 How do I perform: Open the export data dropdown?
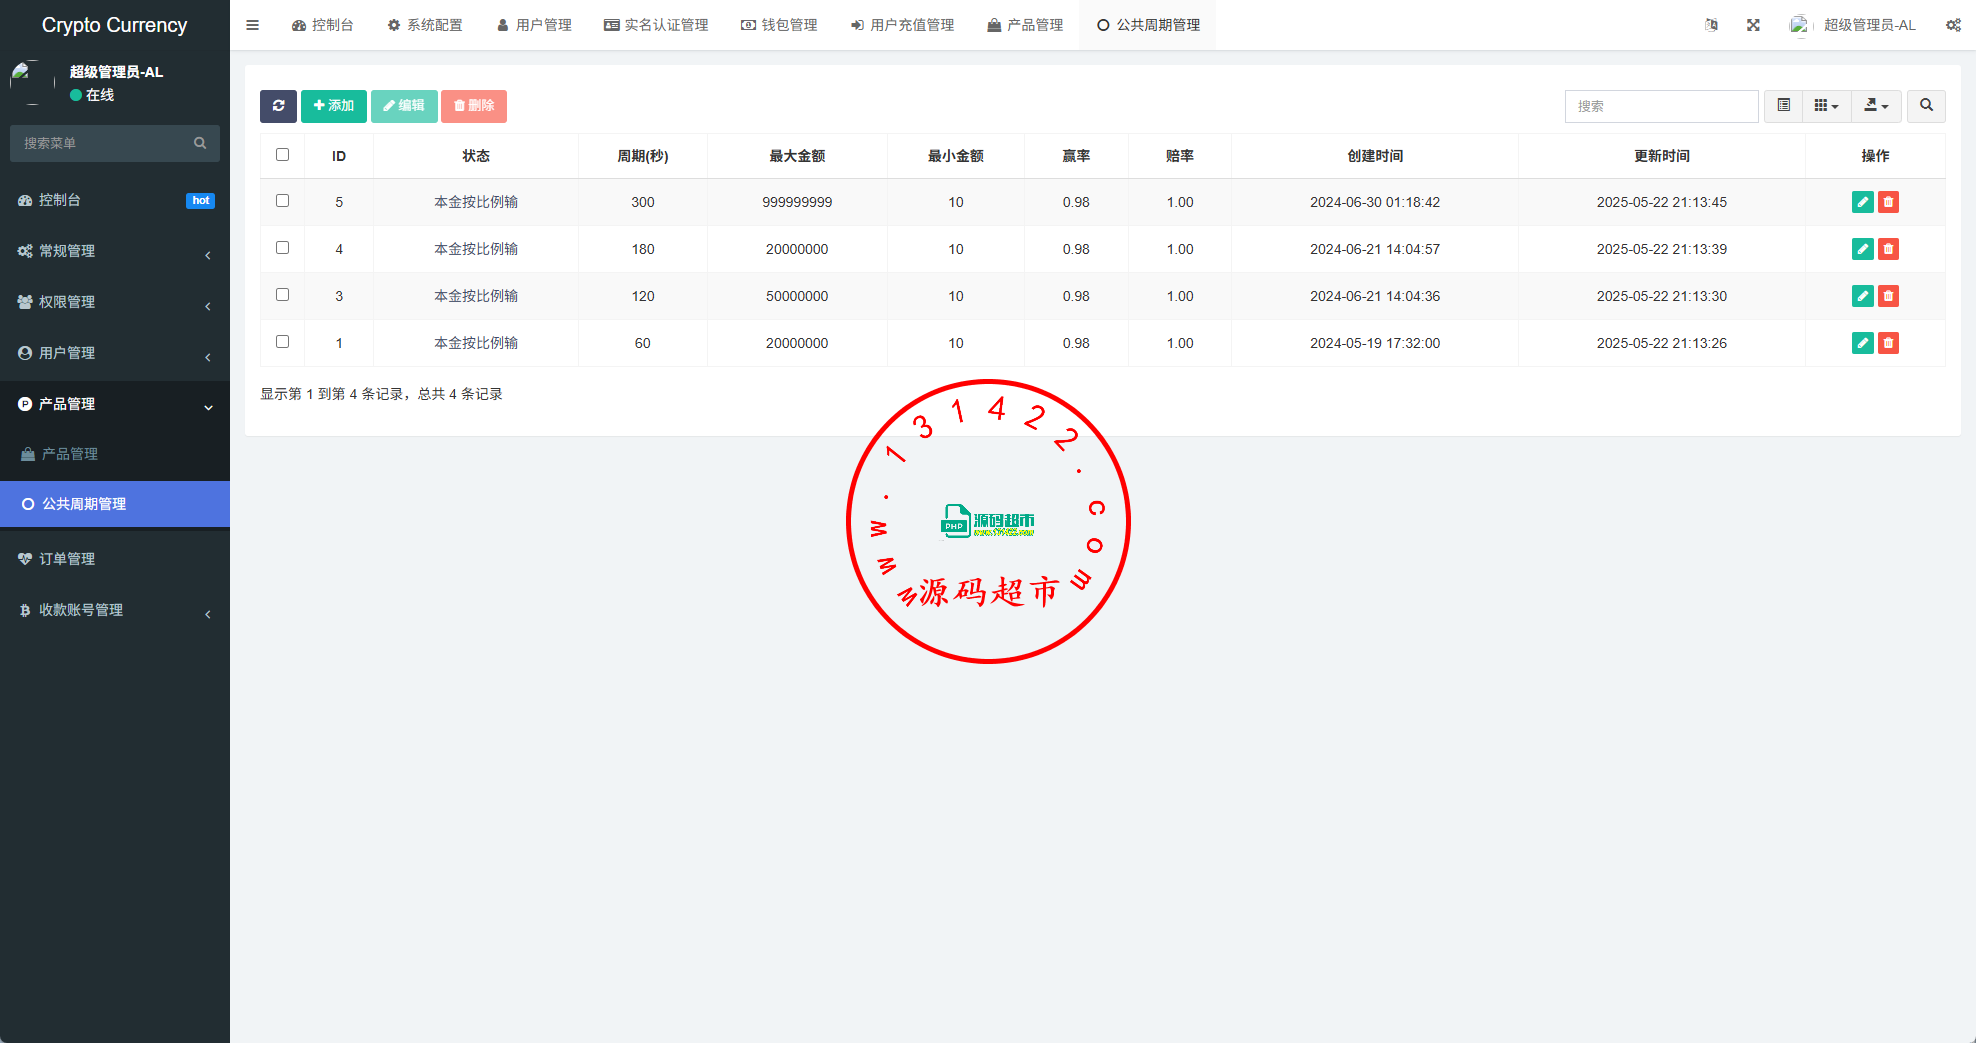pyautogui.click(x=1876, y=106)
